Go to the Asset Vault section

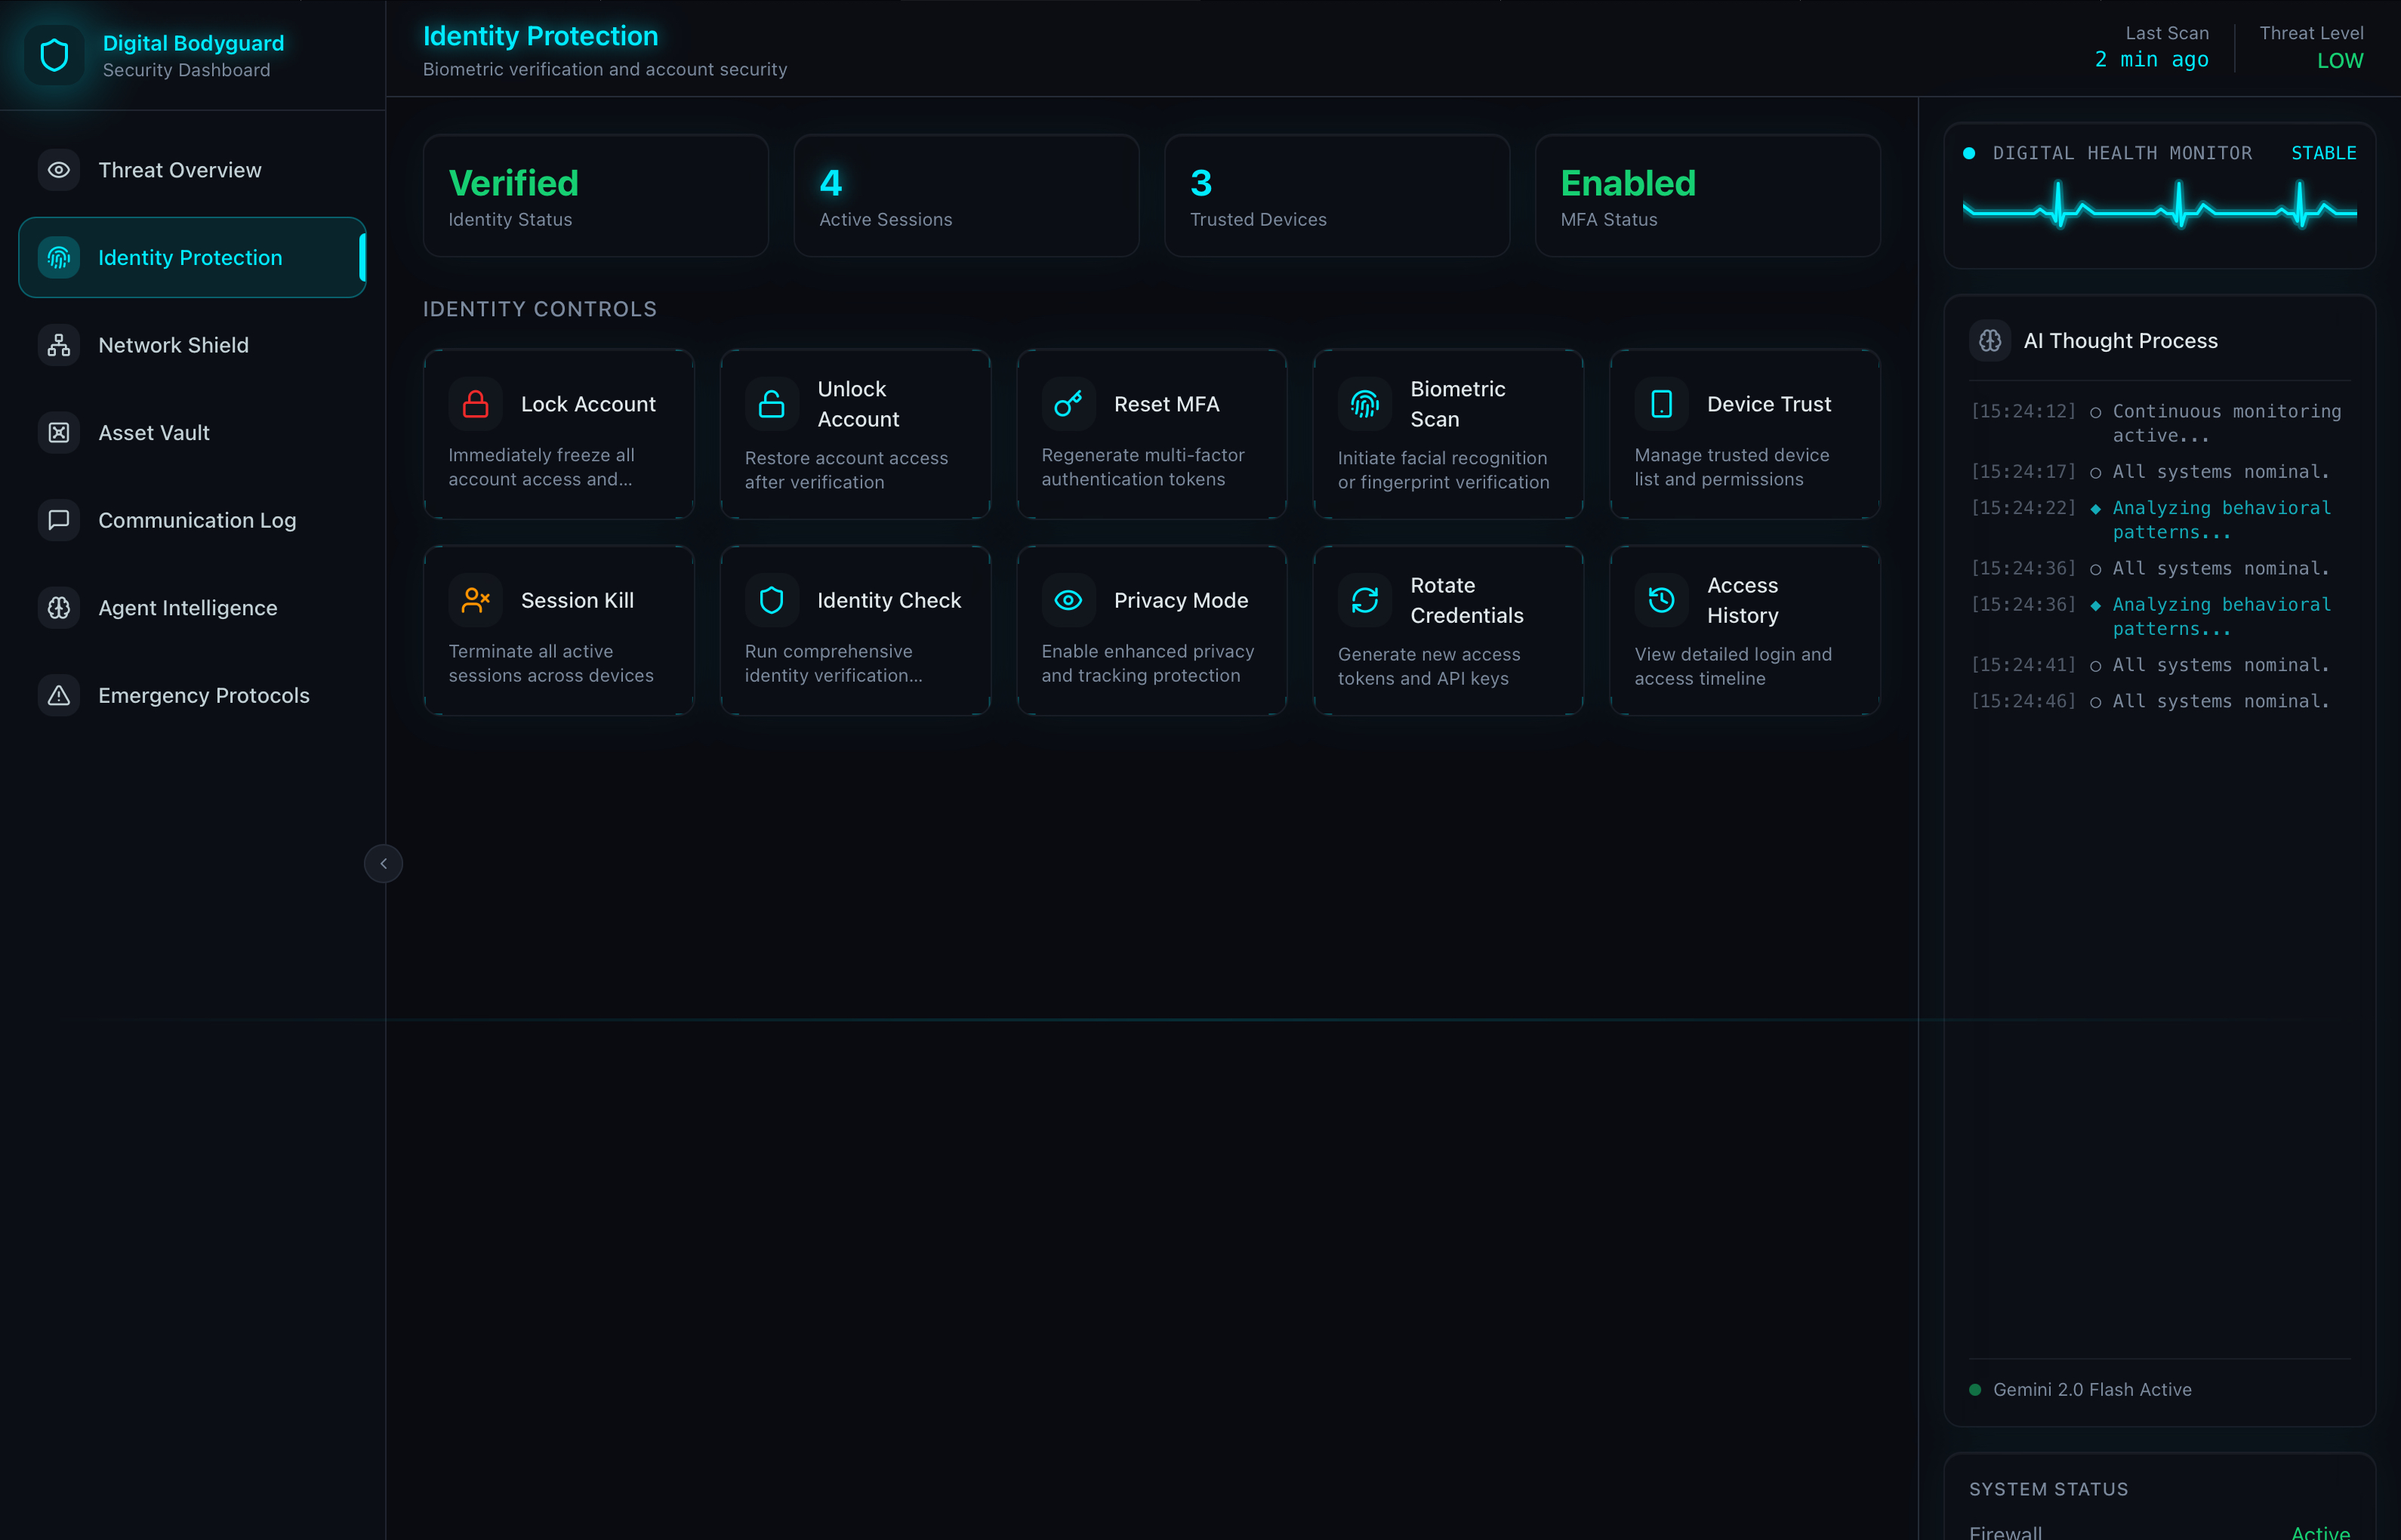coord(154,433)
